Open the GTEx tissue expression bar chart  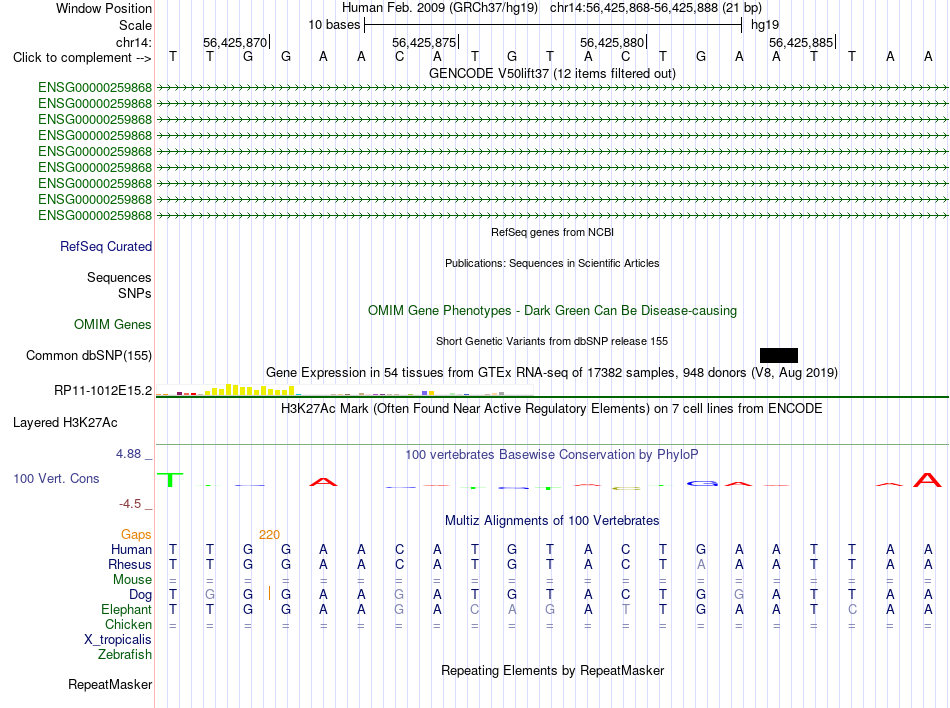(x=345, y=390)
